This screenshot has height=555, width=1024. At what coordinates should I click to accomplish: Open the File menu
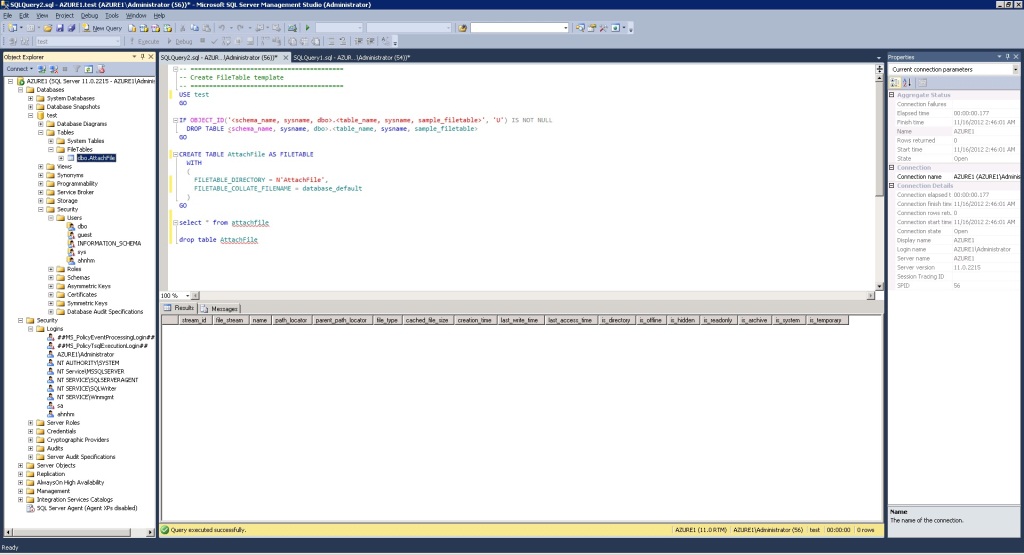8,15
